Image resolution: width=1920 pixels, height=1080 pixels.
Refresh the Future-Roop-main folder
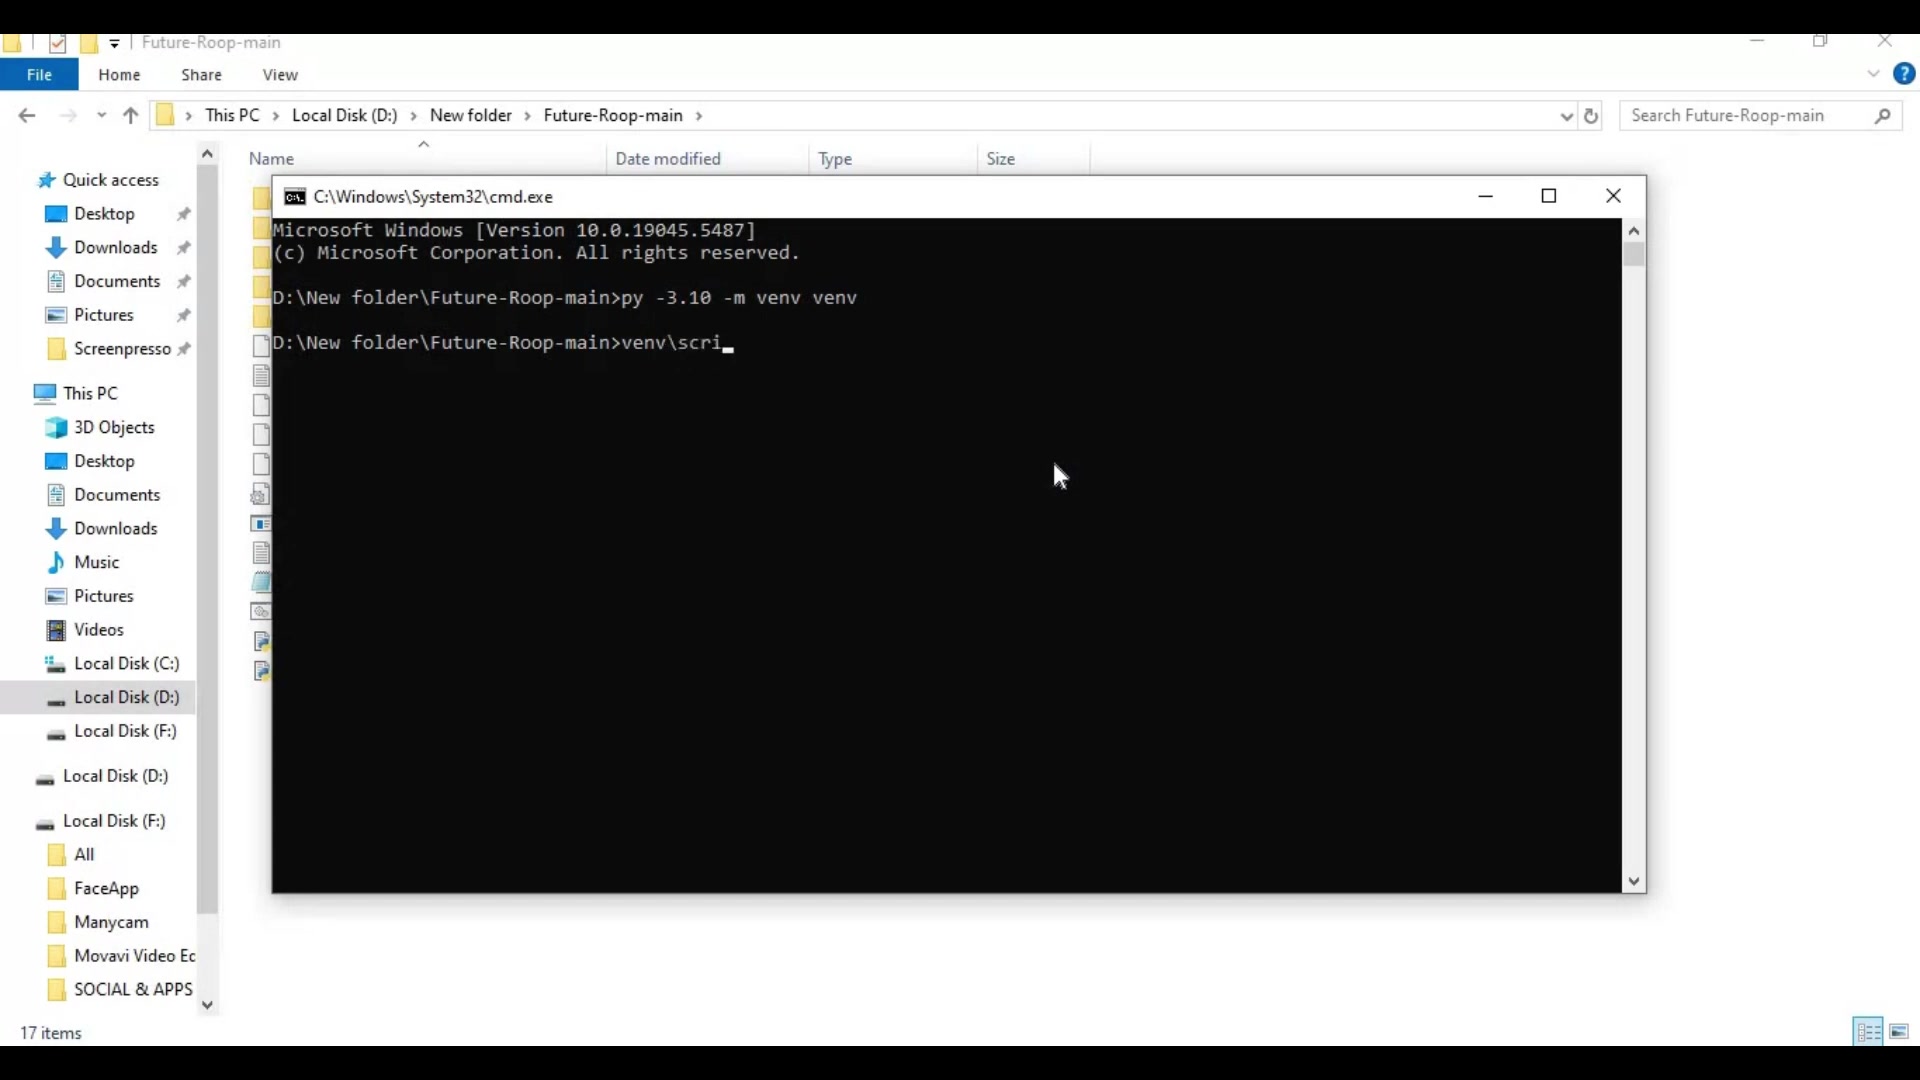point(1591,116)
